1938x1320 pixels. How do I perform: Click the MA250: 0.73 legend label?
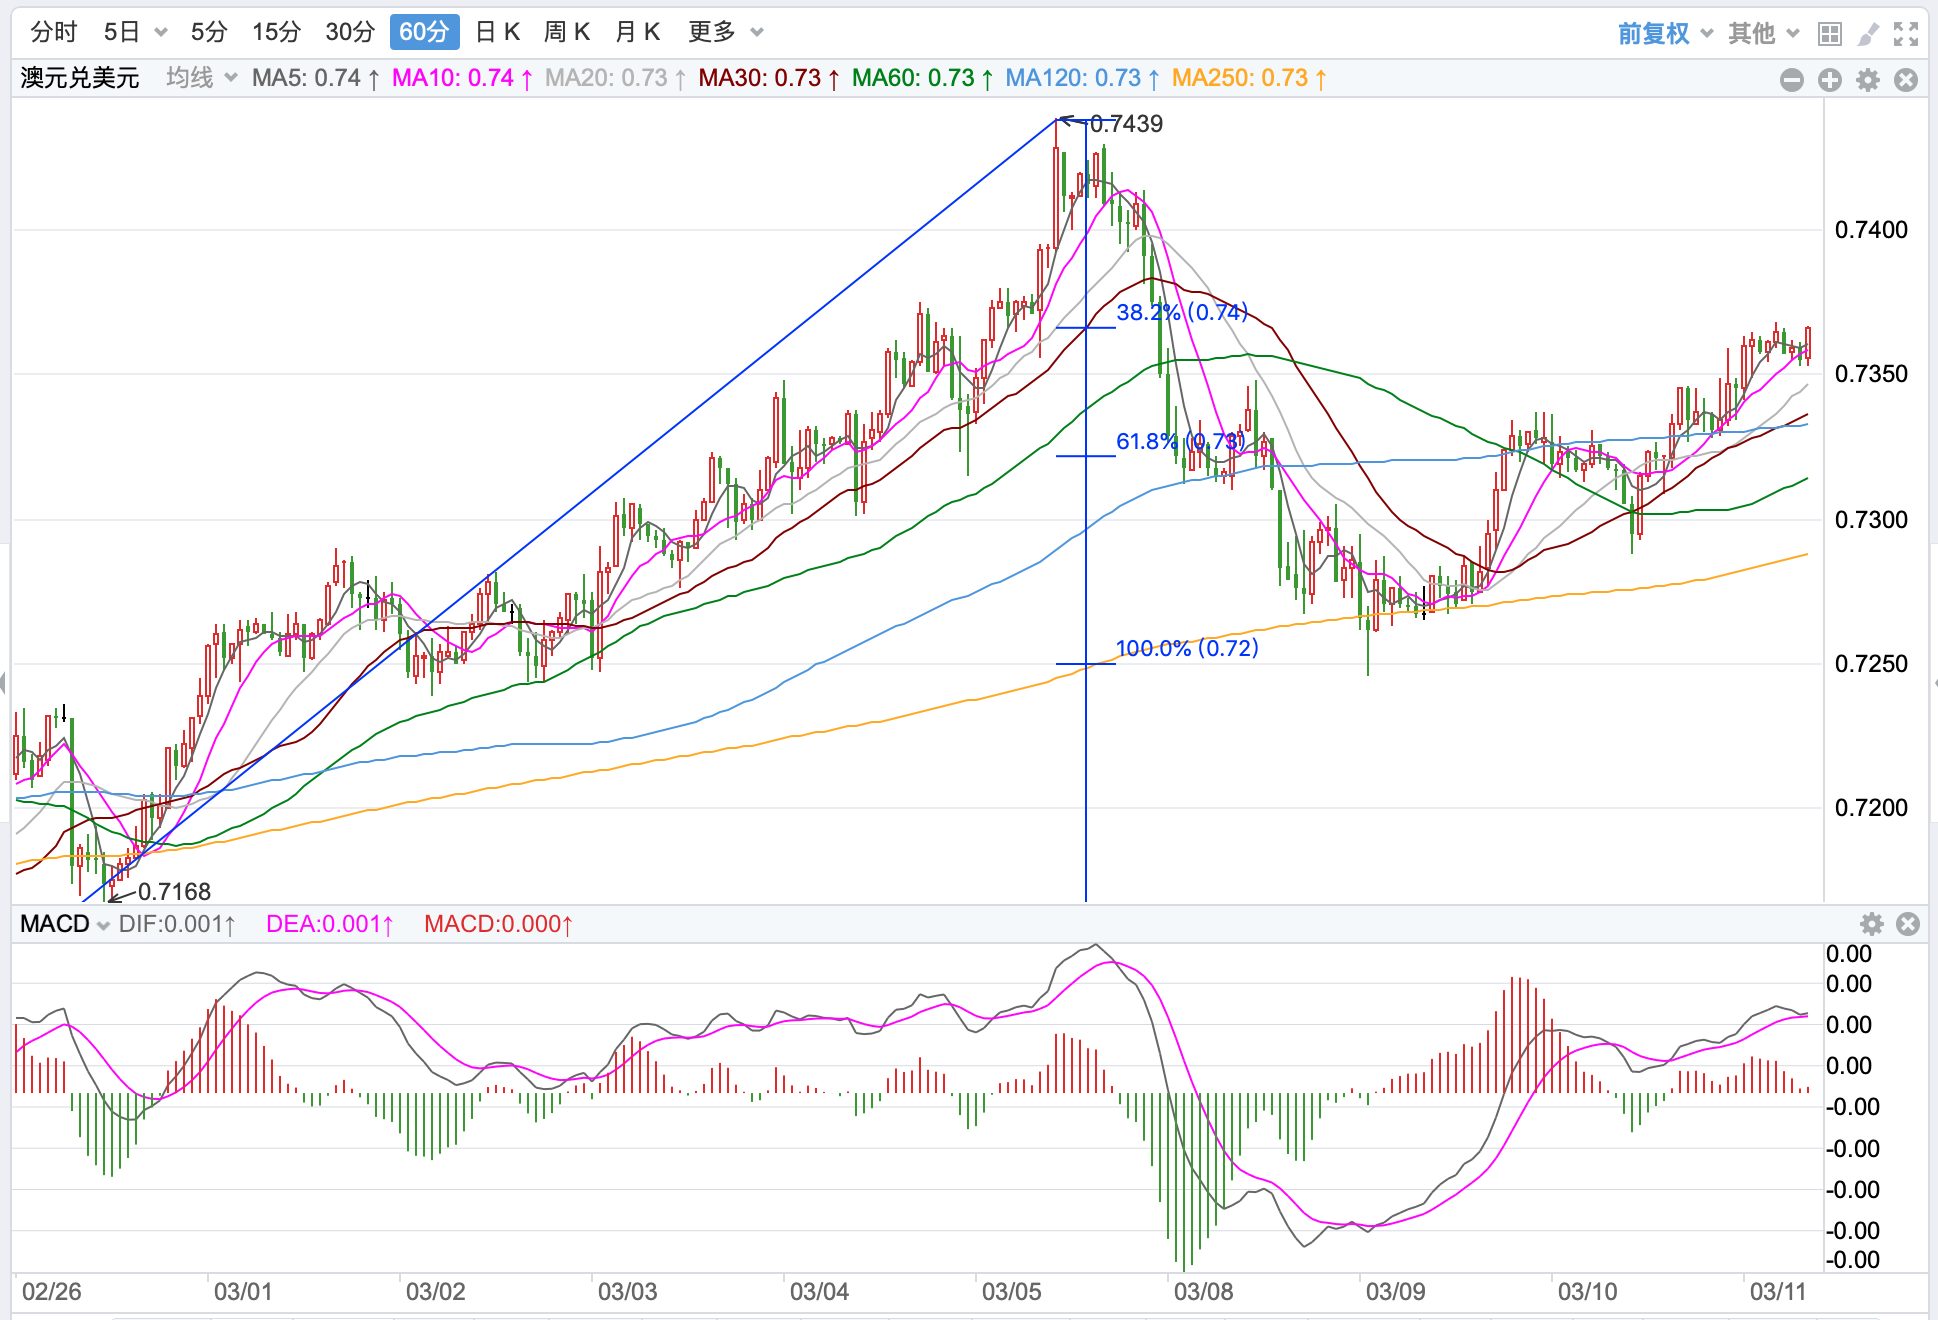coord(1249,78)
